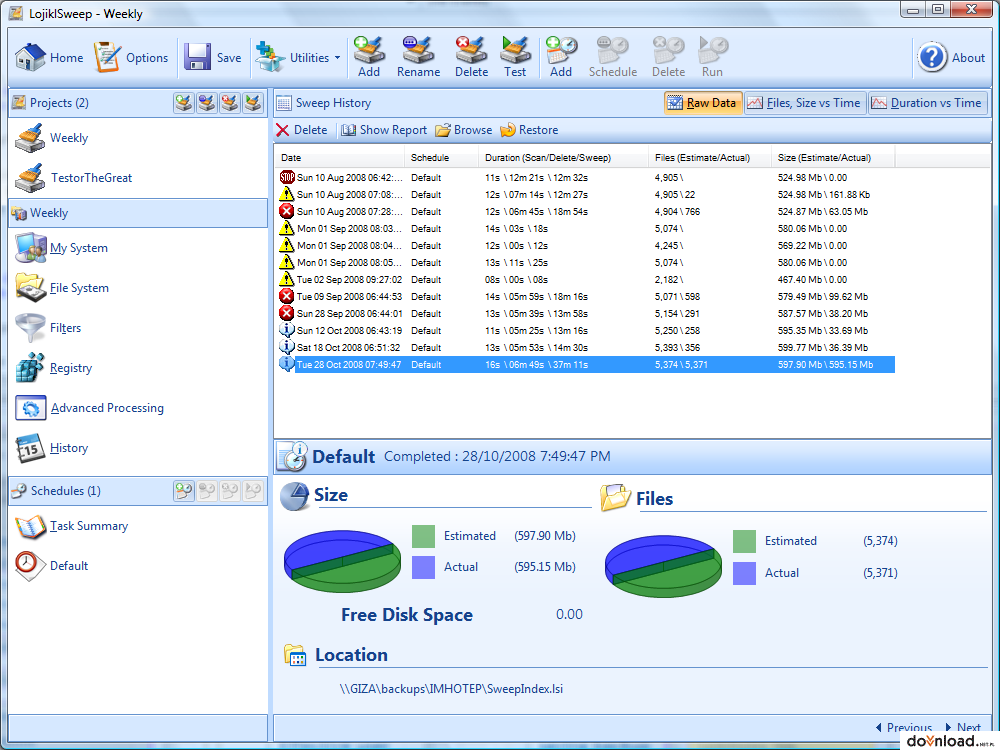Select the Tue 28 Oct 2008 07:49:47 sweep row

point(586,365)
